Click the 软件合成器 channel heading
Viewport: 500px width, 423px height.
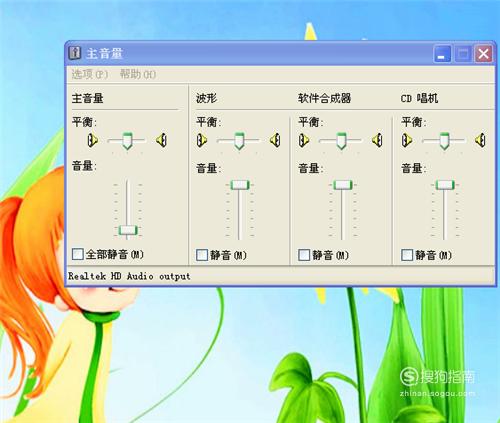tap(324, 98)
